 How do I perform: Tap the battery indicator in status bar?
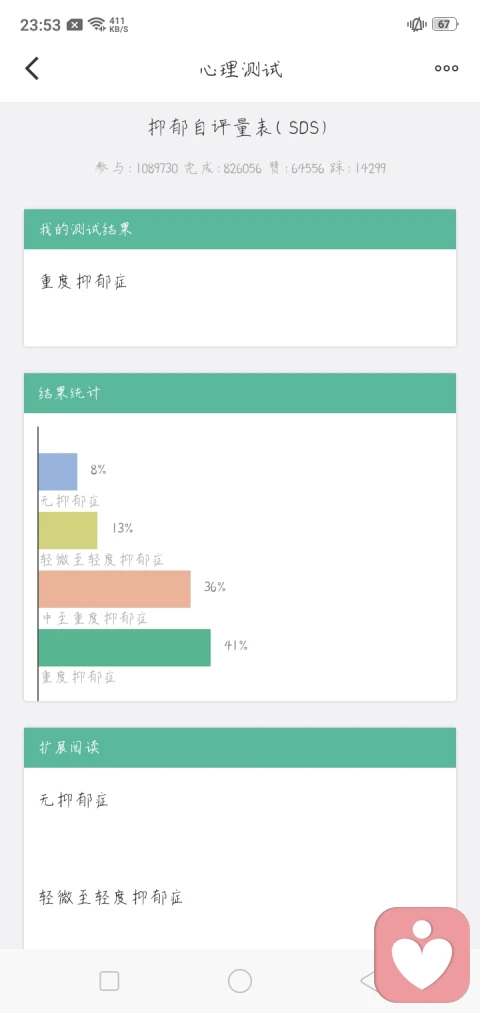click(x=444, y=25)
